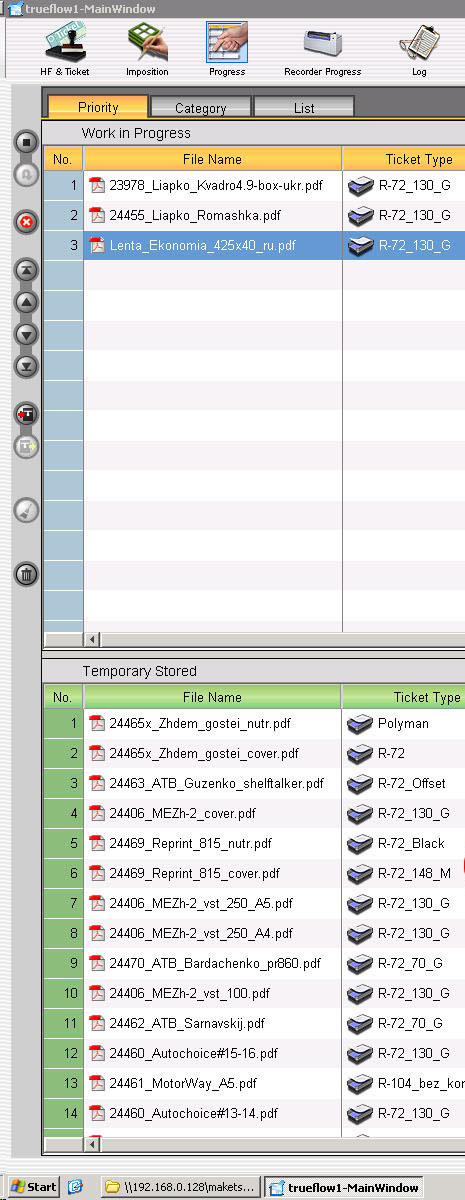Click PDF icon of 24461_MotorWay_A5.pdf
The image size is (465, 1200).
click(97, 1083)
